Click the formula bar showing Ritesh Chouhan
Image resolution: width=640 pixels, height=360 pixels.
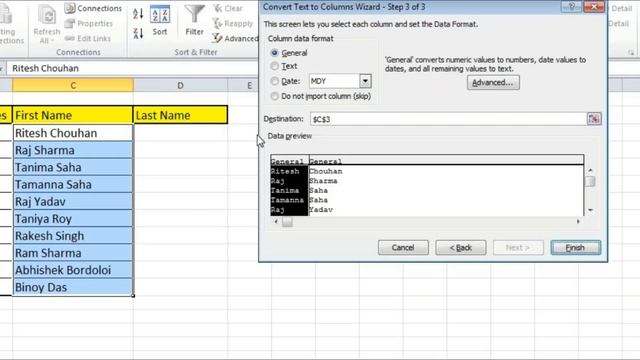133,68
